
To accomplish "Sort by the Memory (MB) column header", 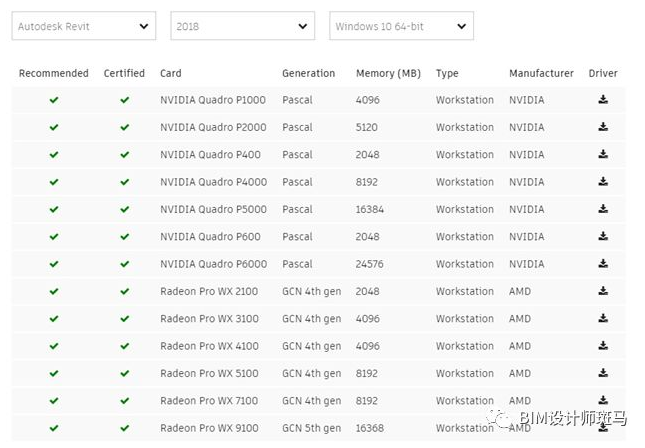I will (x=388, y=73).
